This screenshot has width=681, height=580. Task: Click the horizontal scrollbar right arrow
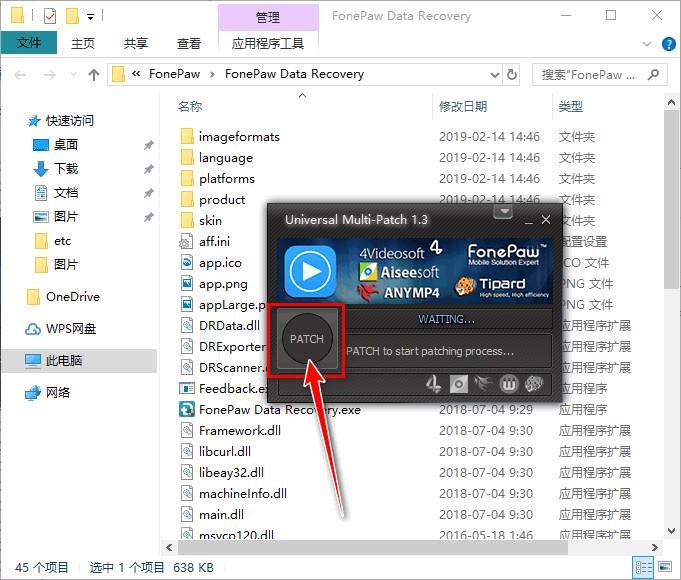[x=655, y=547]
